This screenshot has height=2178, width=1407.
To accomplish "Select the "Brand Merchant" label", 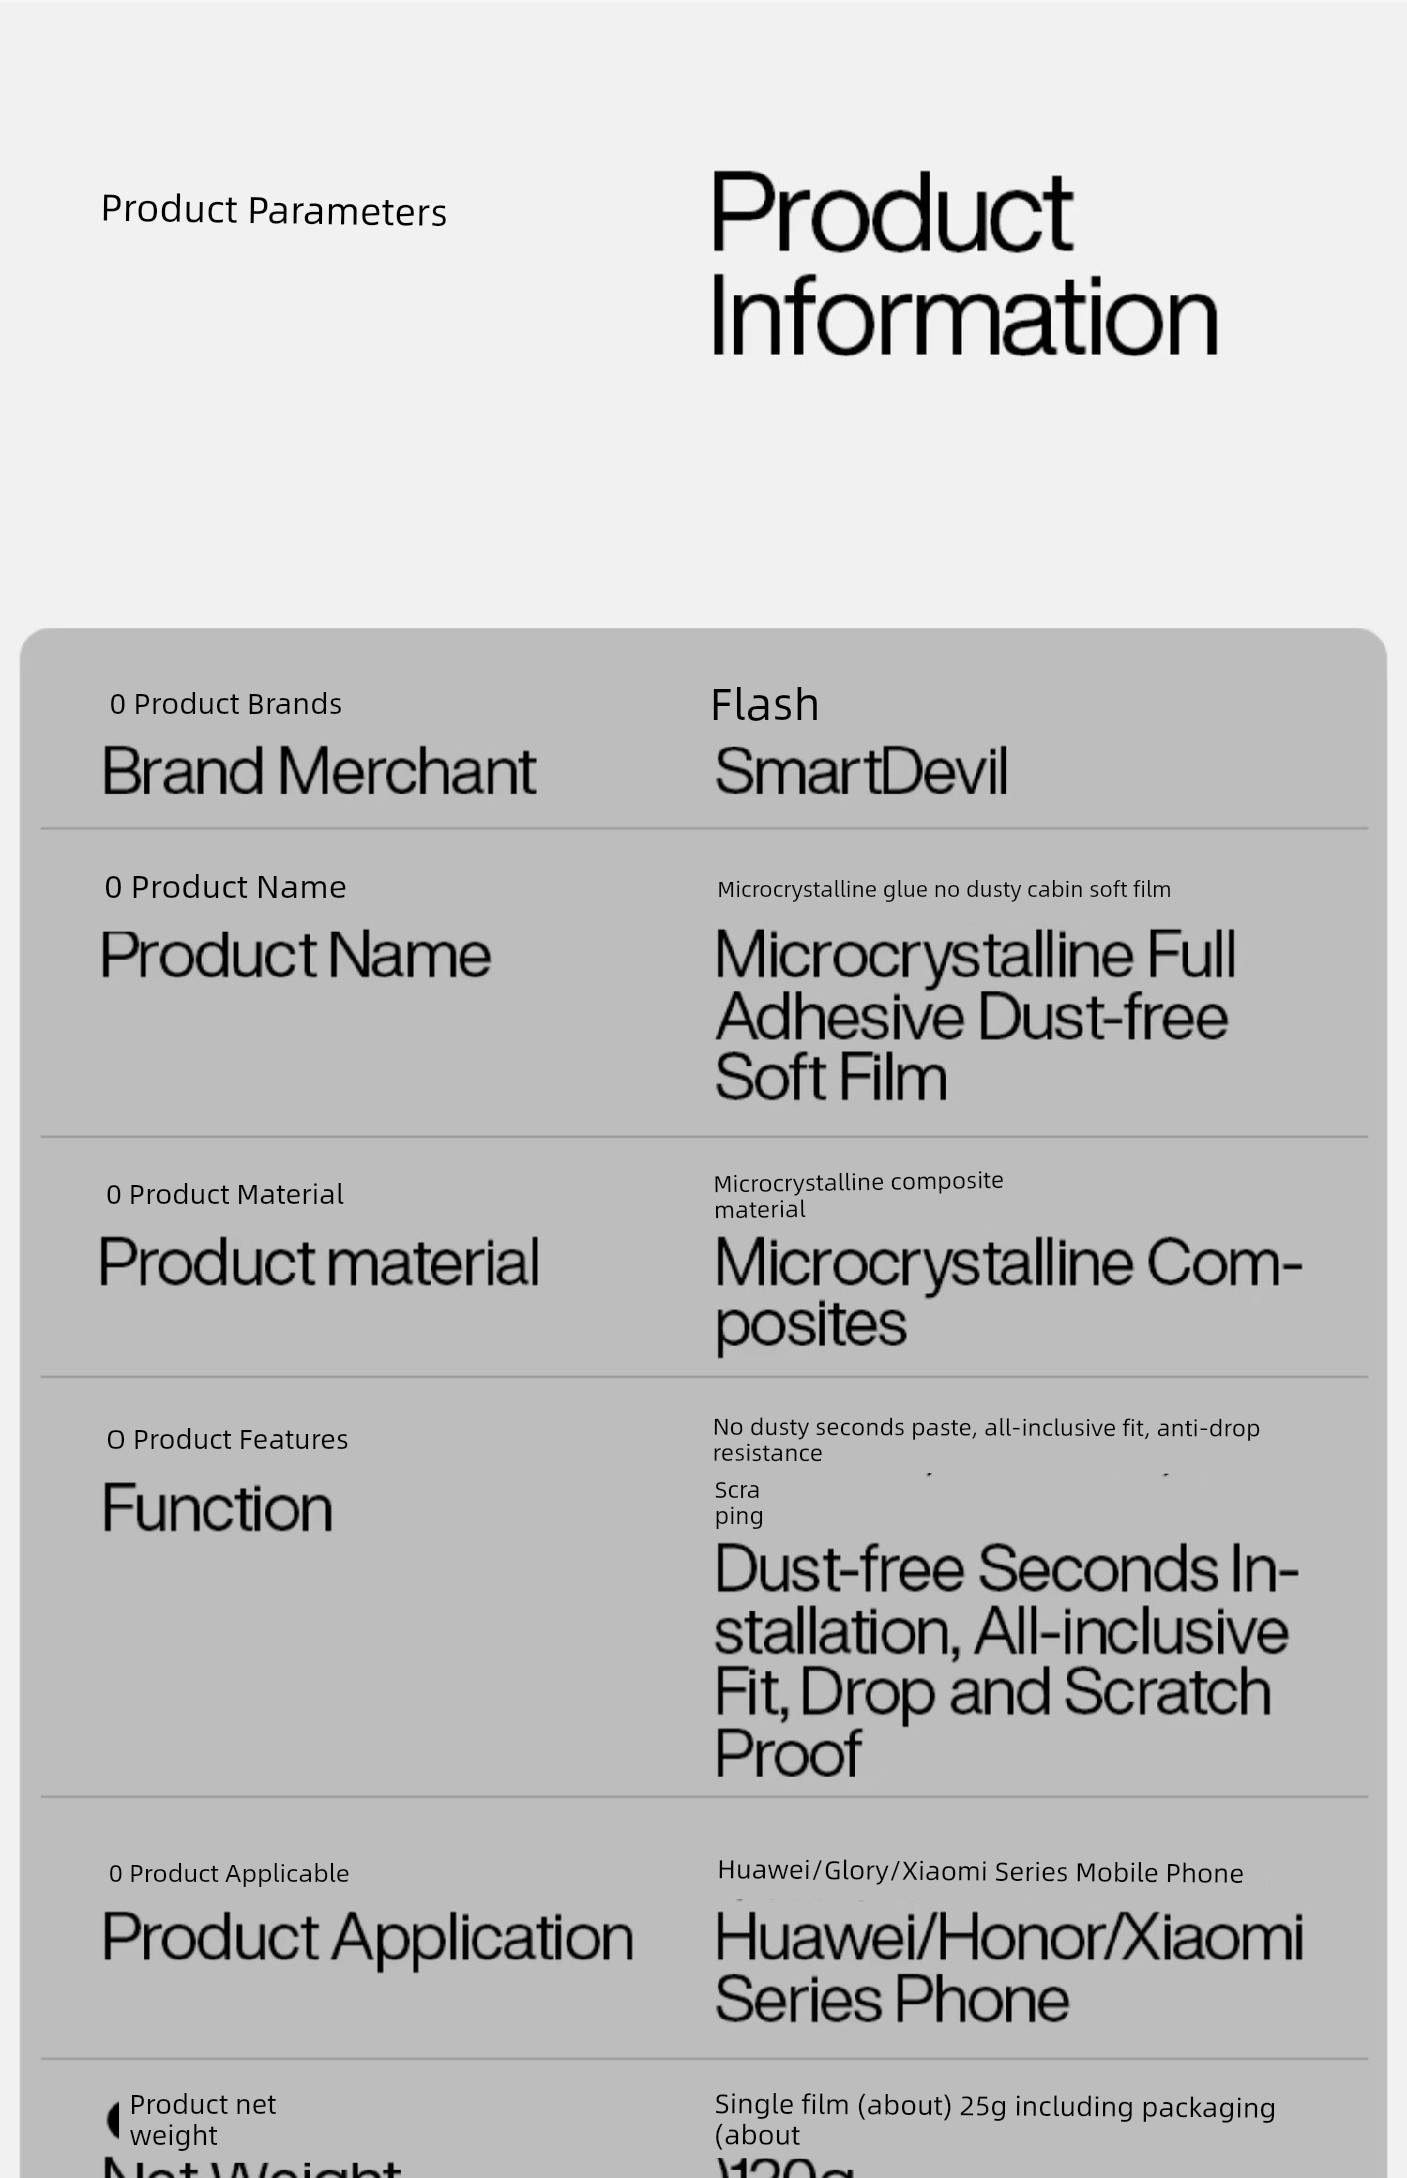I will (319, 771).
